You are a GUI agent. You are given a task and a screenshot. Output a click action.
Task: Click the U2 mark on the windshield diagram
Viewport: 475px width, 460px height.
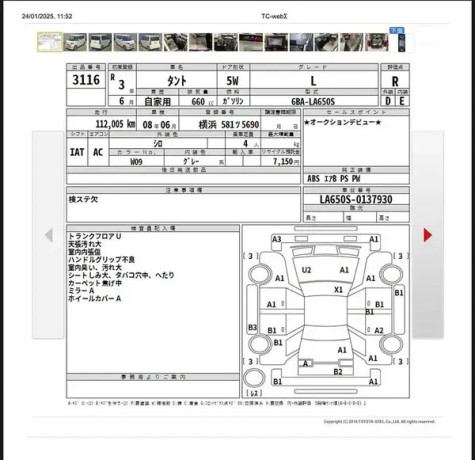tap(306, 270)
